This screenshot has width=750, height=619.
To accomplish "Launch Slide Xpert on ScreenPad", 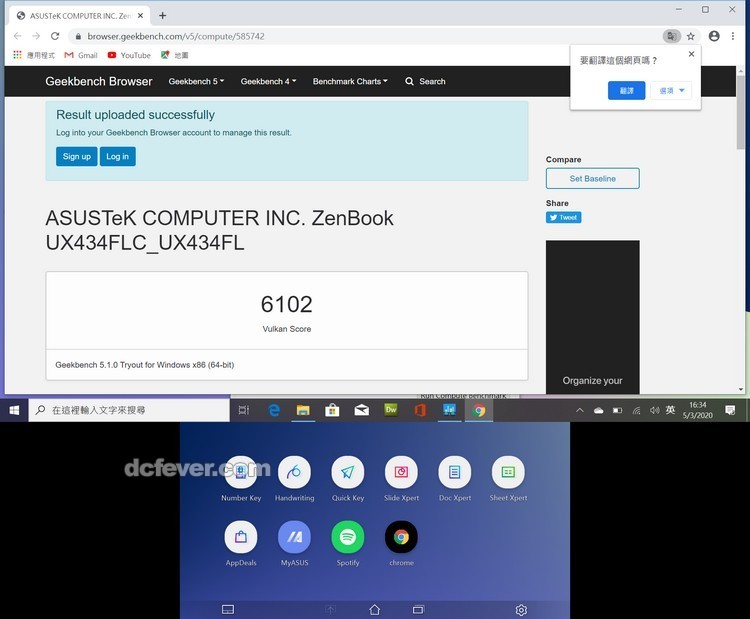I will tap(401, 473).
